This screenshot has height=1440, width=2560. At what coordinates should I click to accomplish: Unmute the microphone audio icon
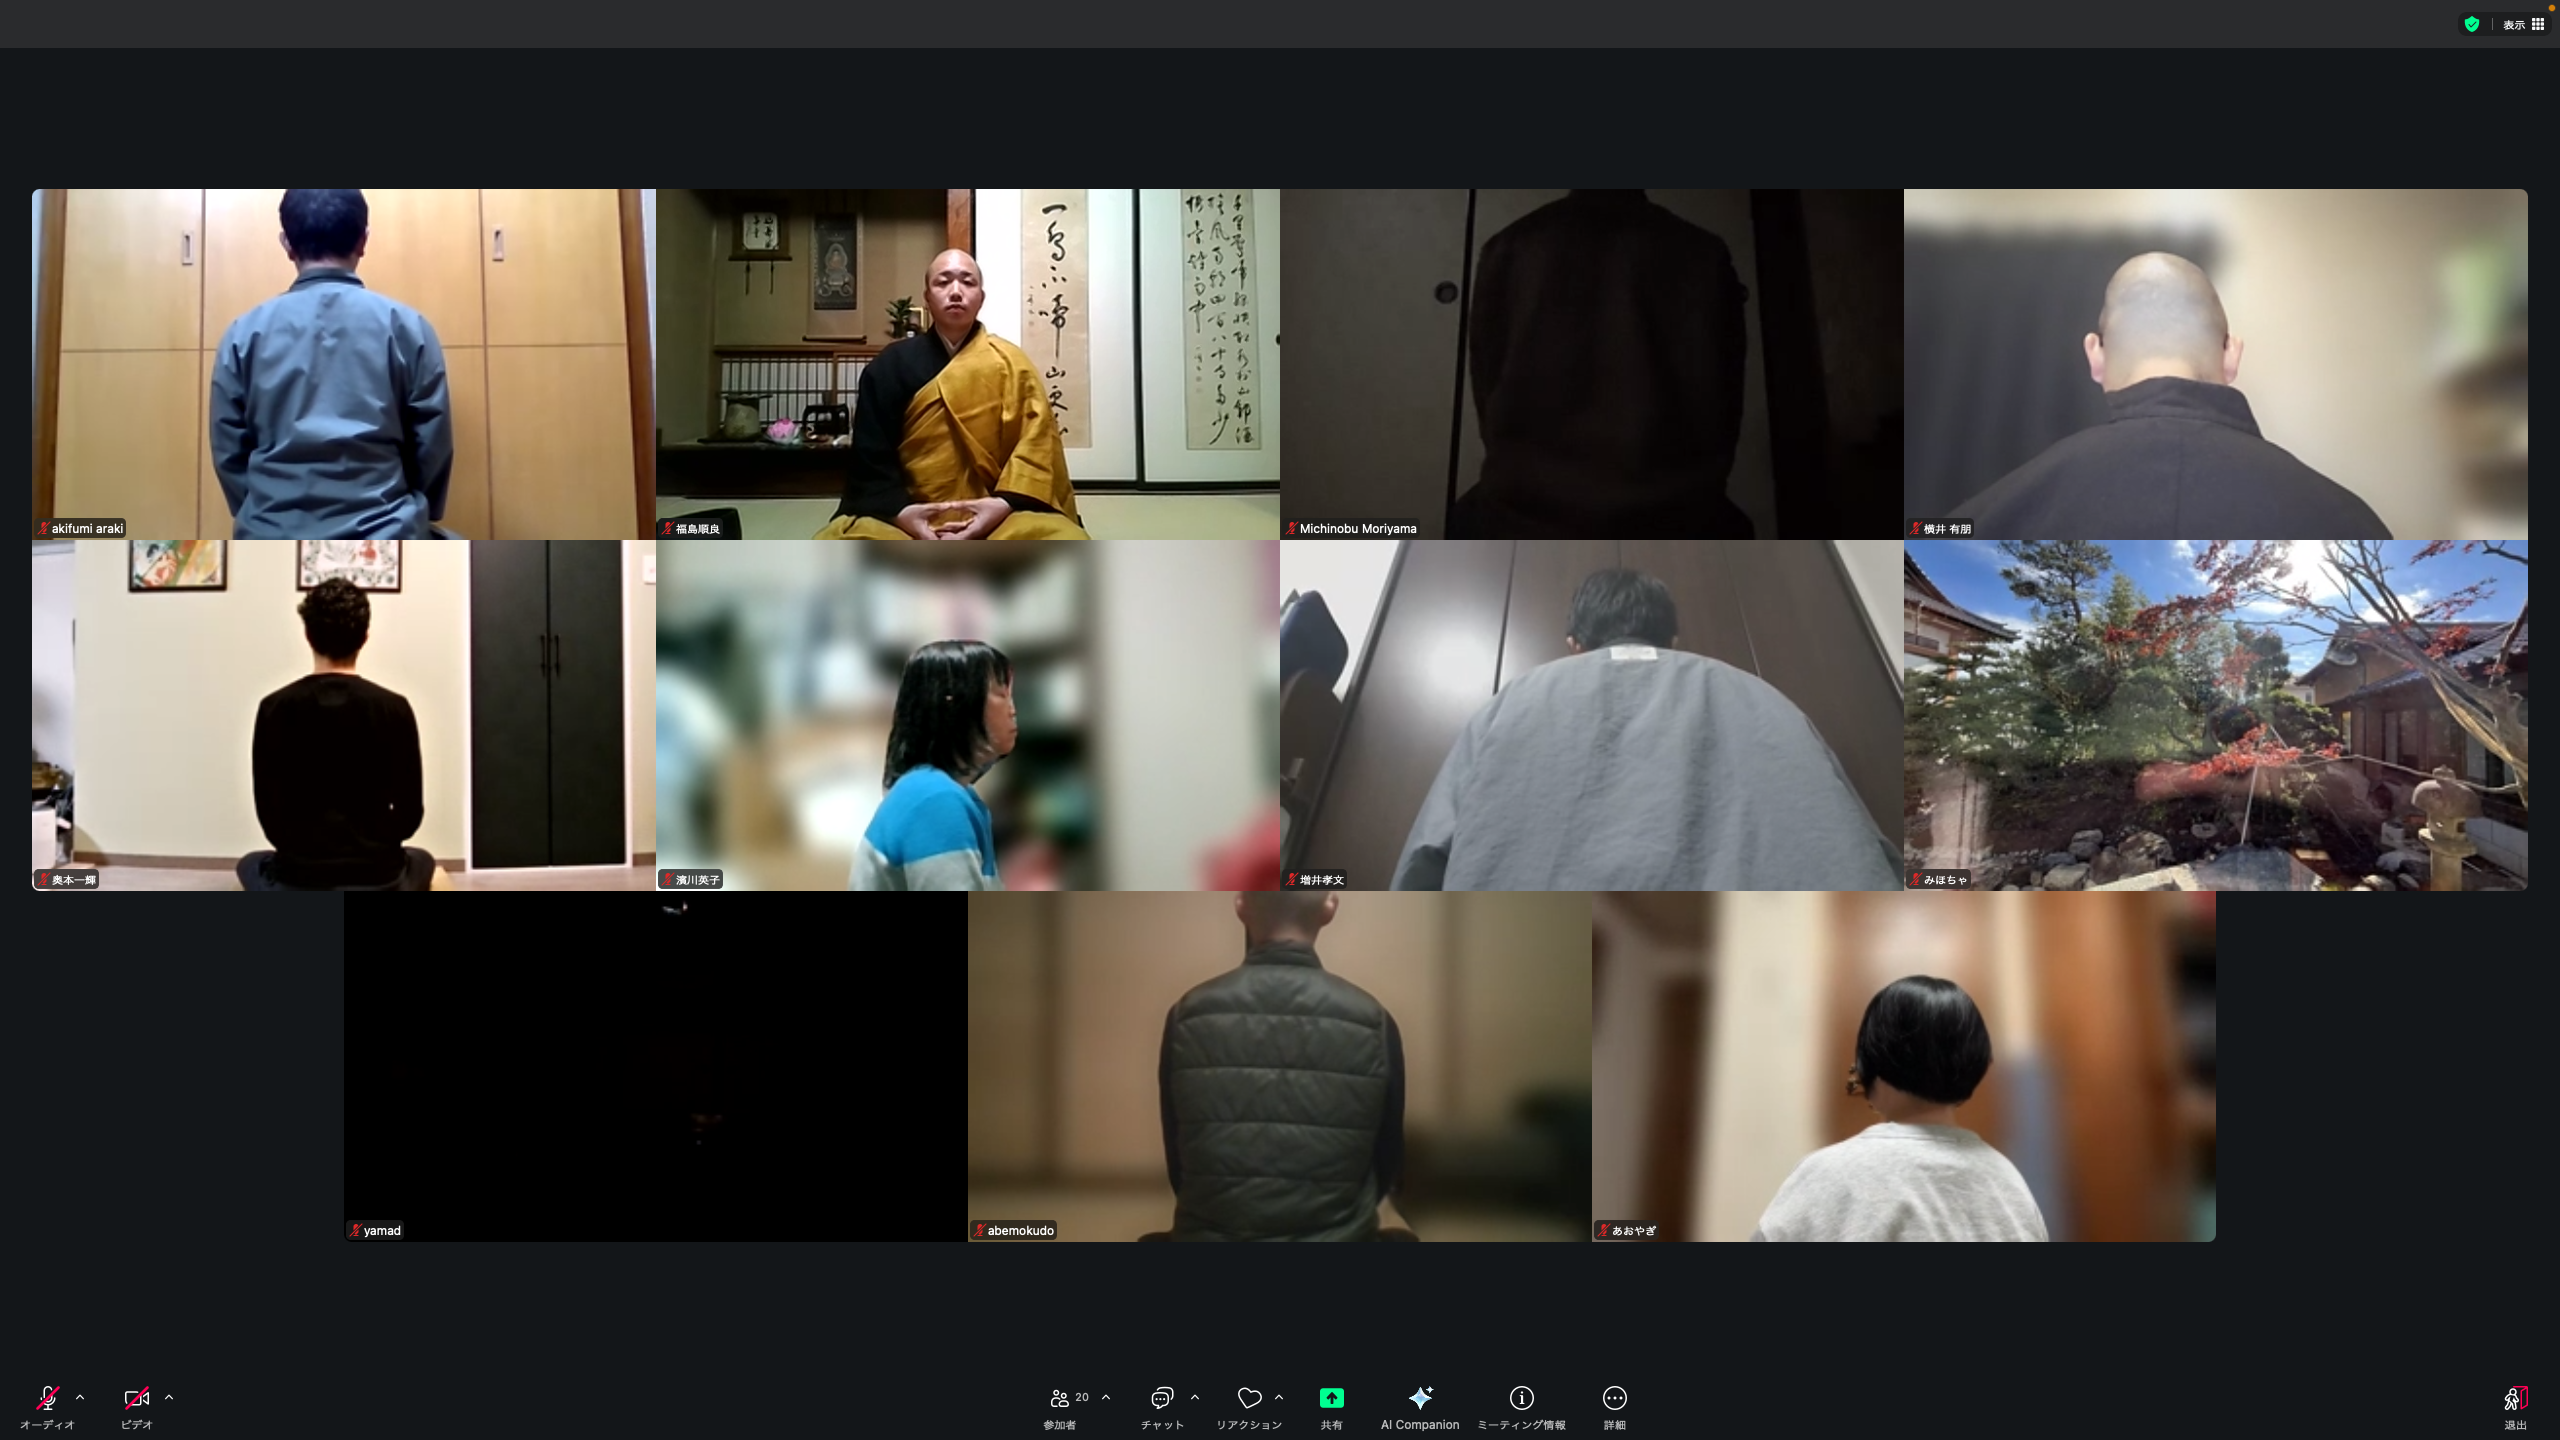47,1398
